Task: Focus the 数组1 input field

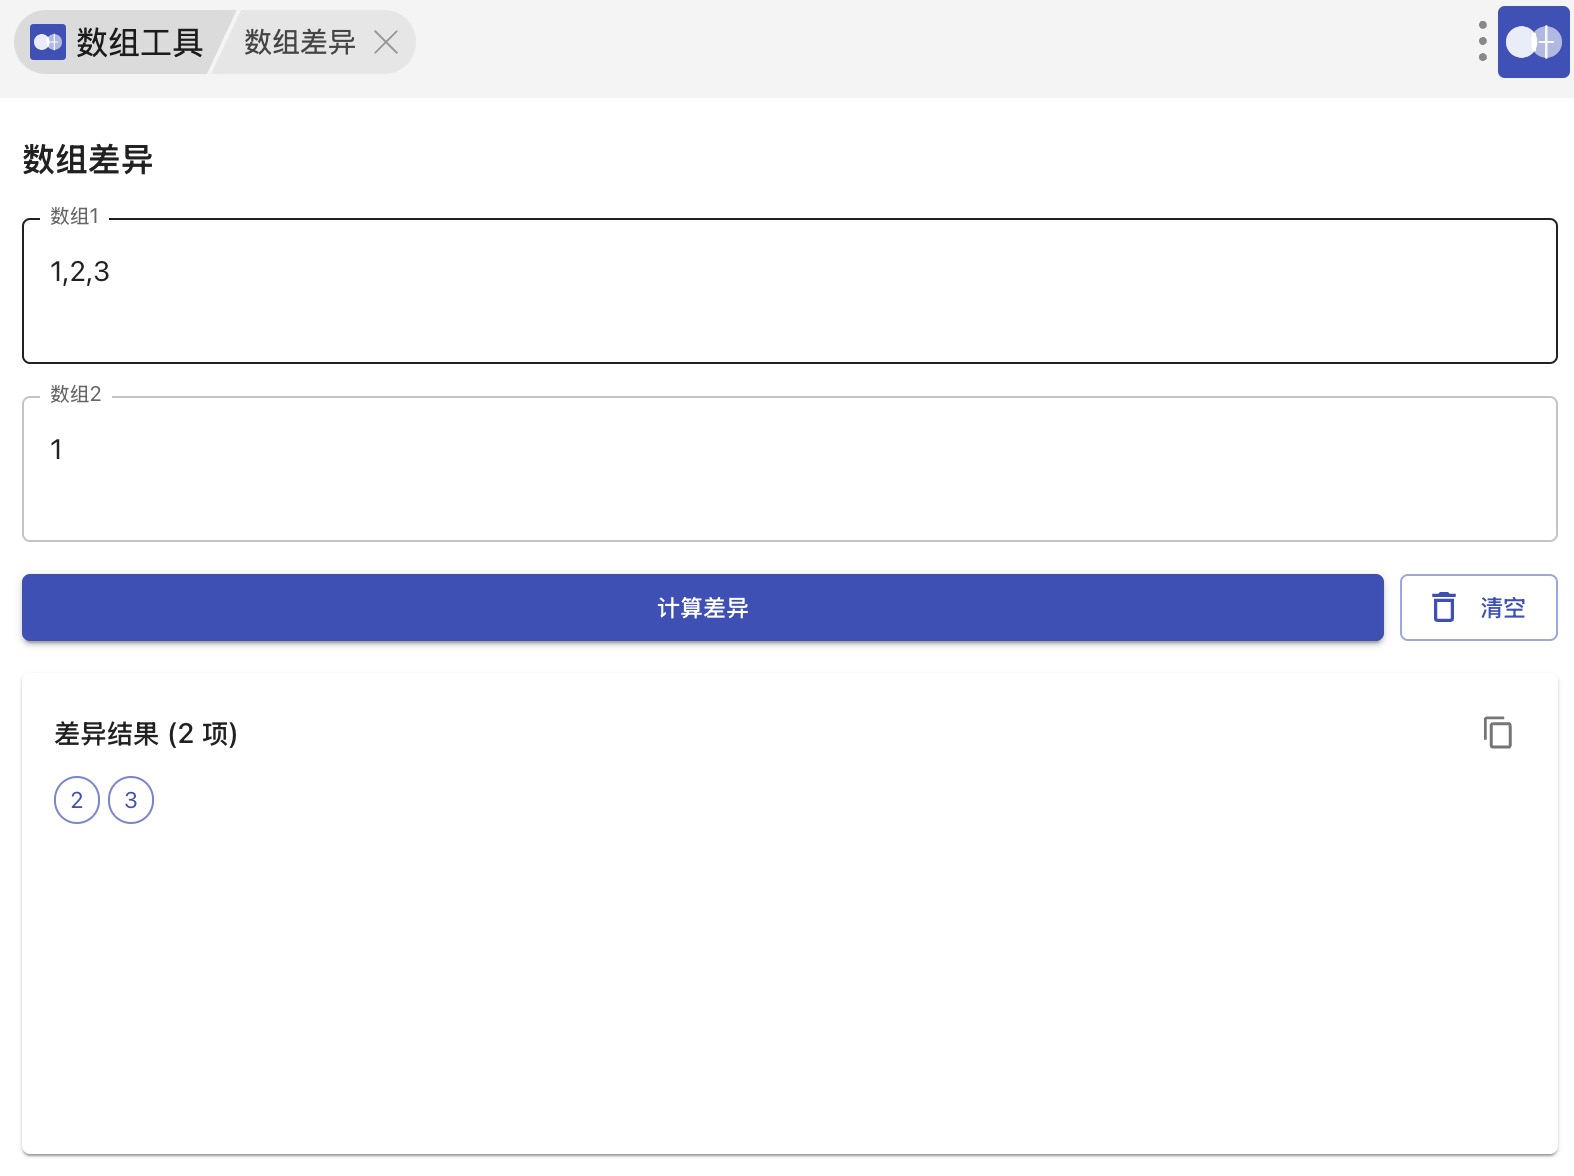Action: tap(789, 310)
